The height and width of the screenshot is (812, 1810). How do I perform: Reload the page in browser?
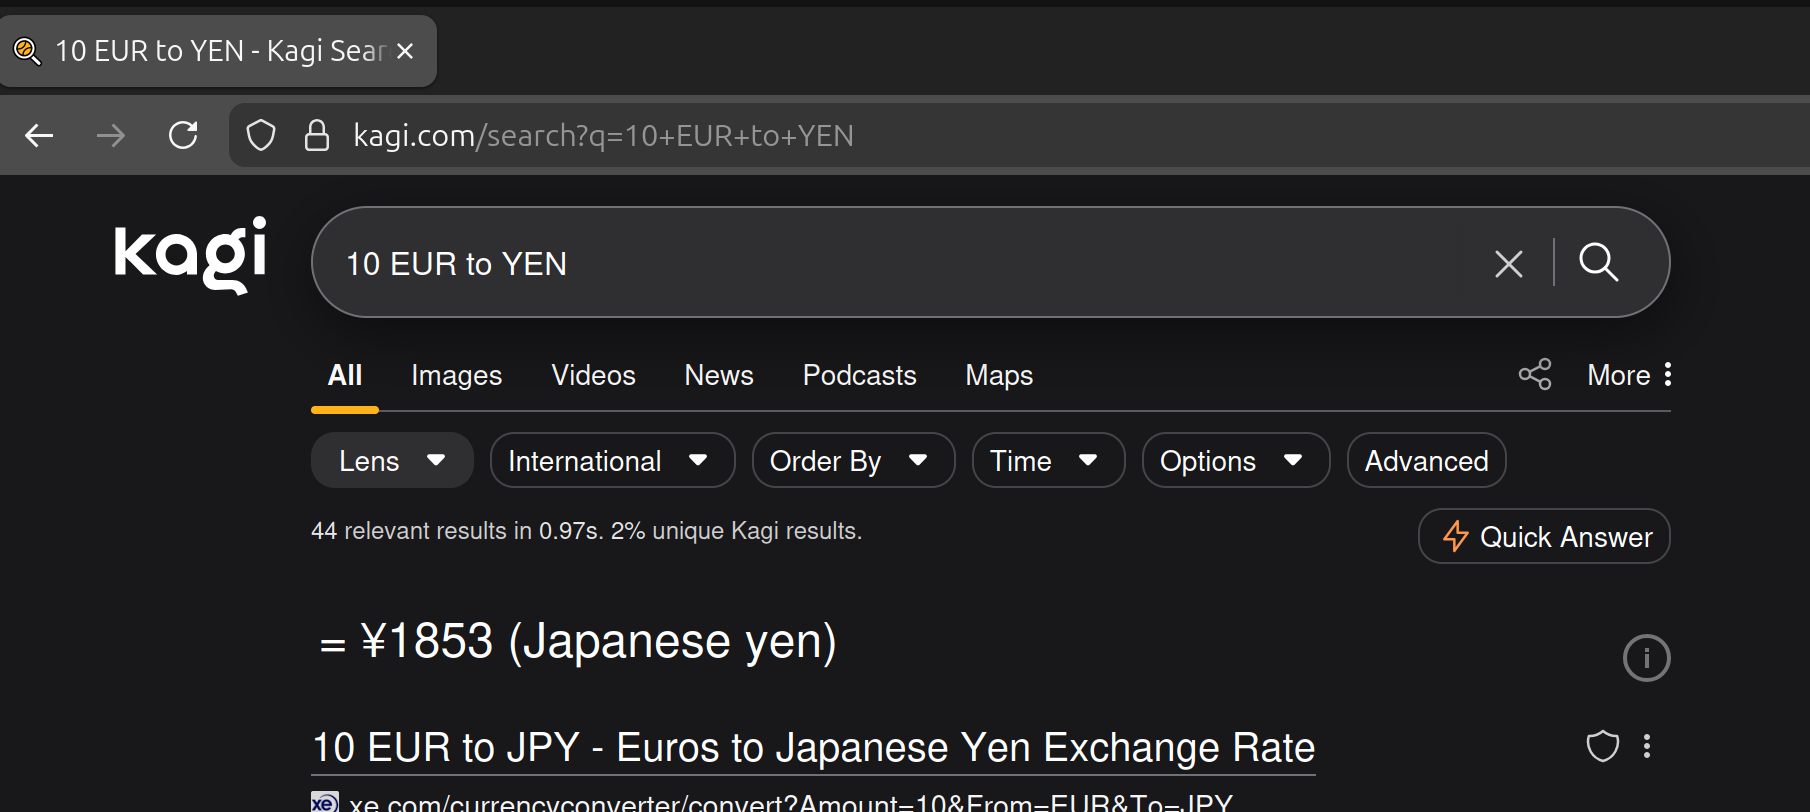coord(183,135)
